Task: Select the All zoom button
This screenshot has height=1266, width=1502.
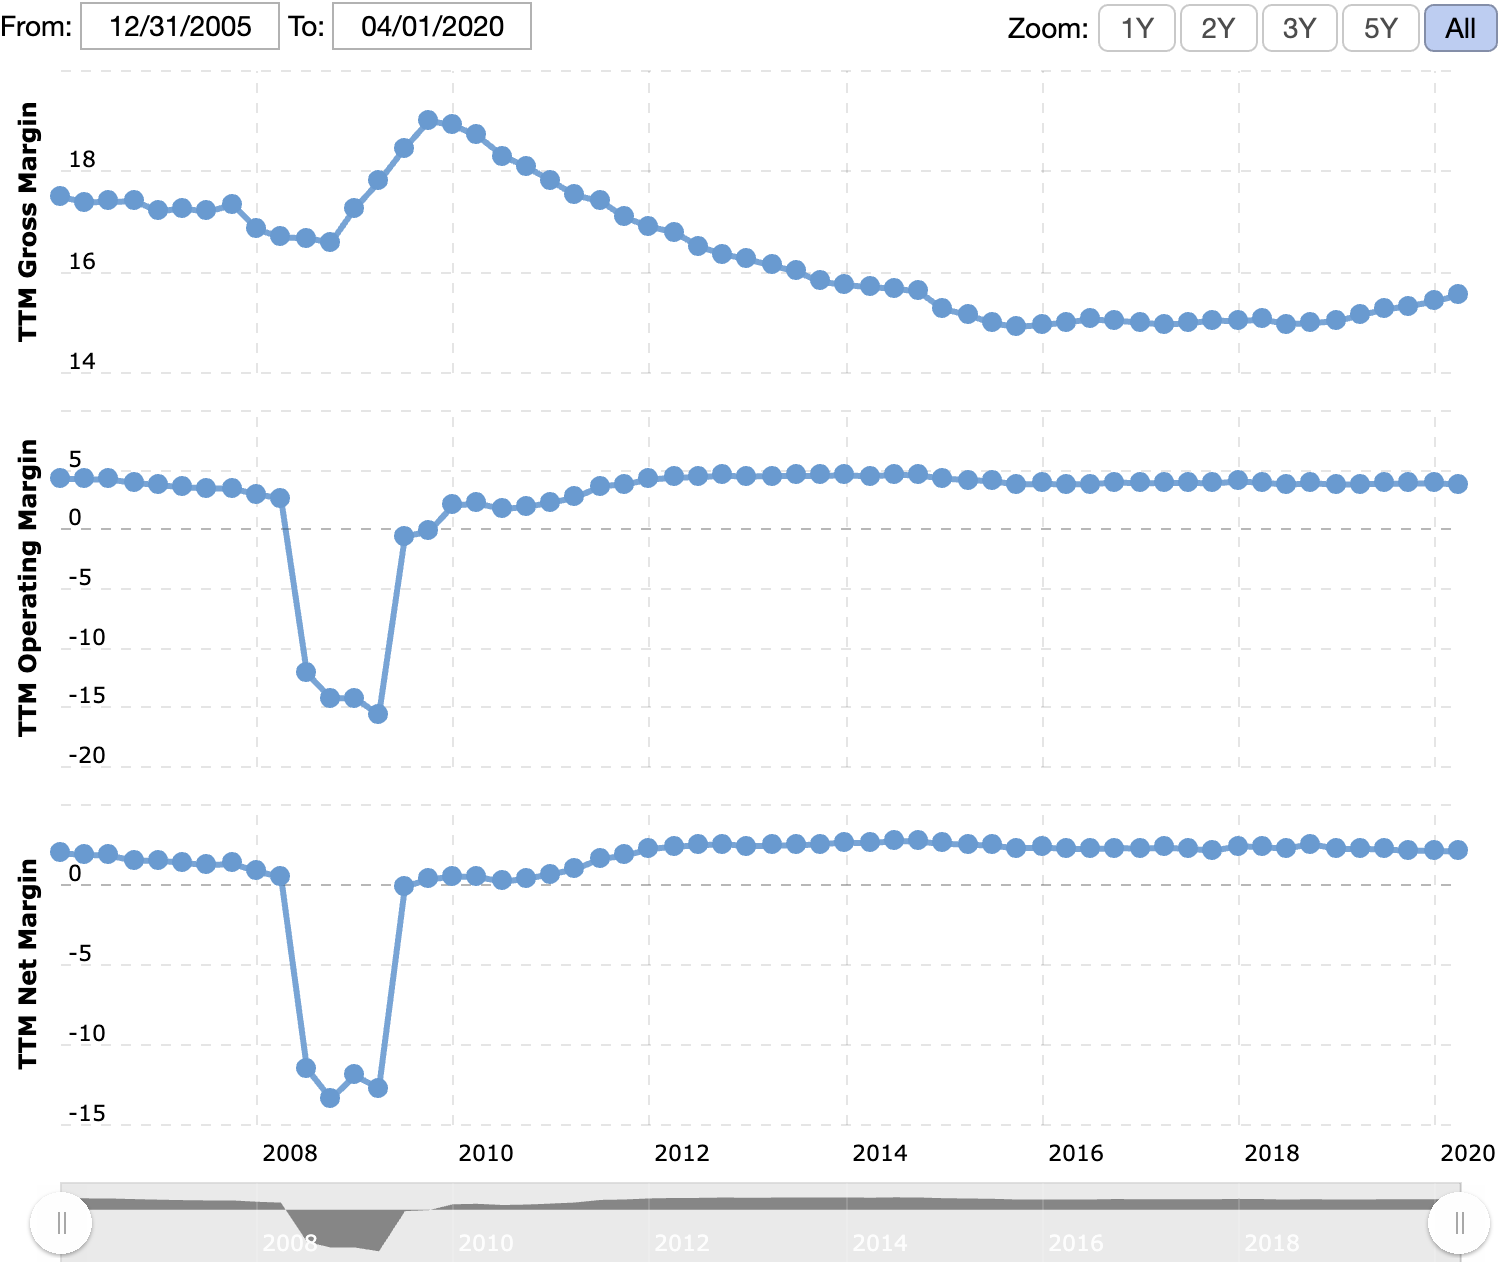Action: pyautogui.click(x=1460, y=28)
